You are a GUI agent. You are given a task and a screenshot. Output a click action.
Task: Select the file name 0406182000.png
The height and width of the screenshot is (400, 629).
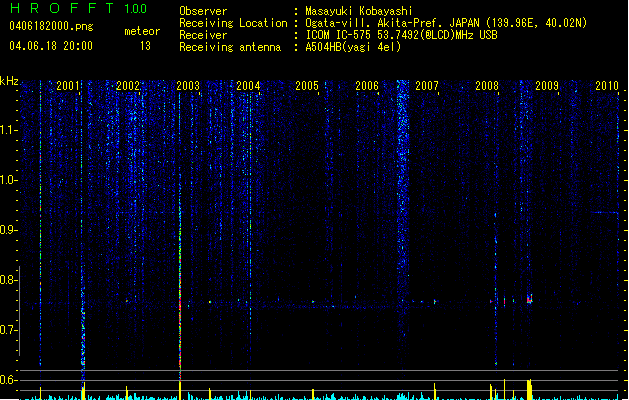click(x=51, y=26)
